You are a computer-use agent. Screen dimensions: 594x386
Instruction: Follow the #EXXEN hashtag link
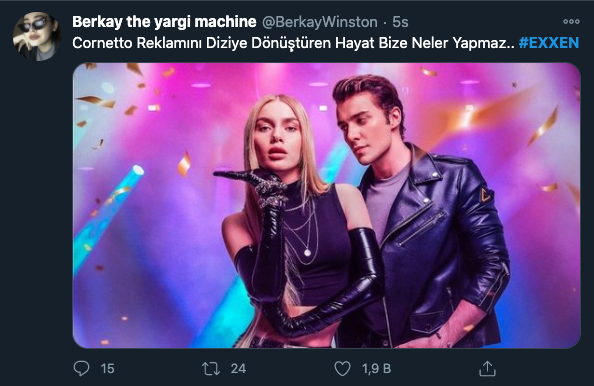[549, 43]
